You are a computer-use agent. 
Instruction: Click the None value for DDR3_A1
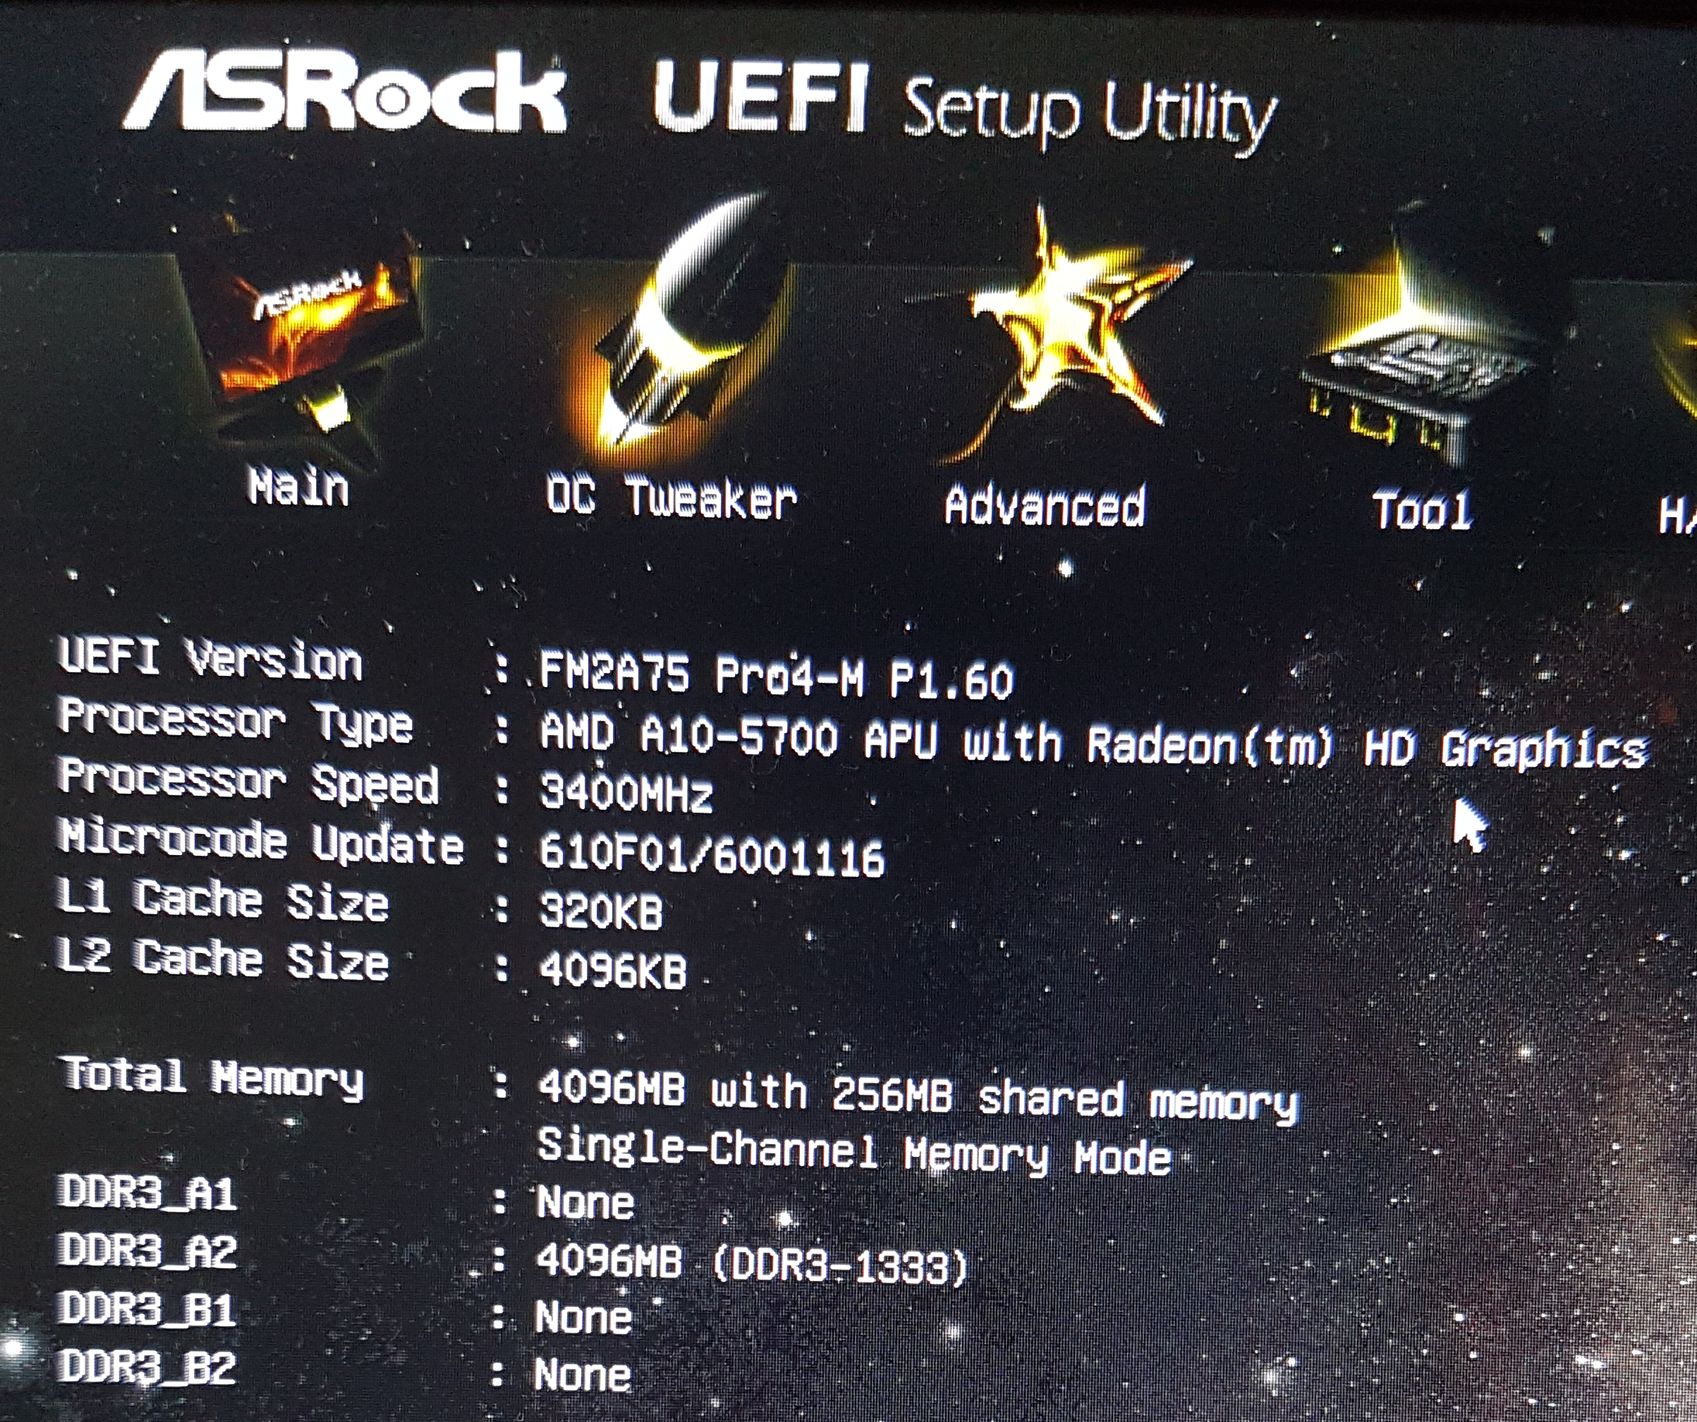click(x=585, y=1201)
